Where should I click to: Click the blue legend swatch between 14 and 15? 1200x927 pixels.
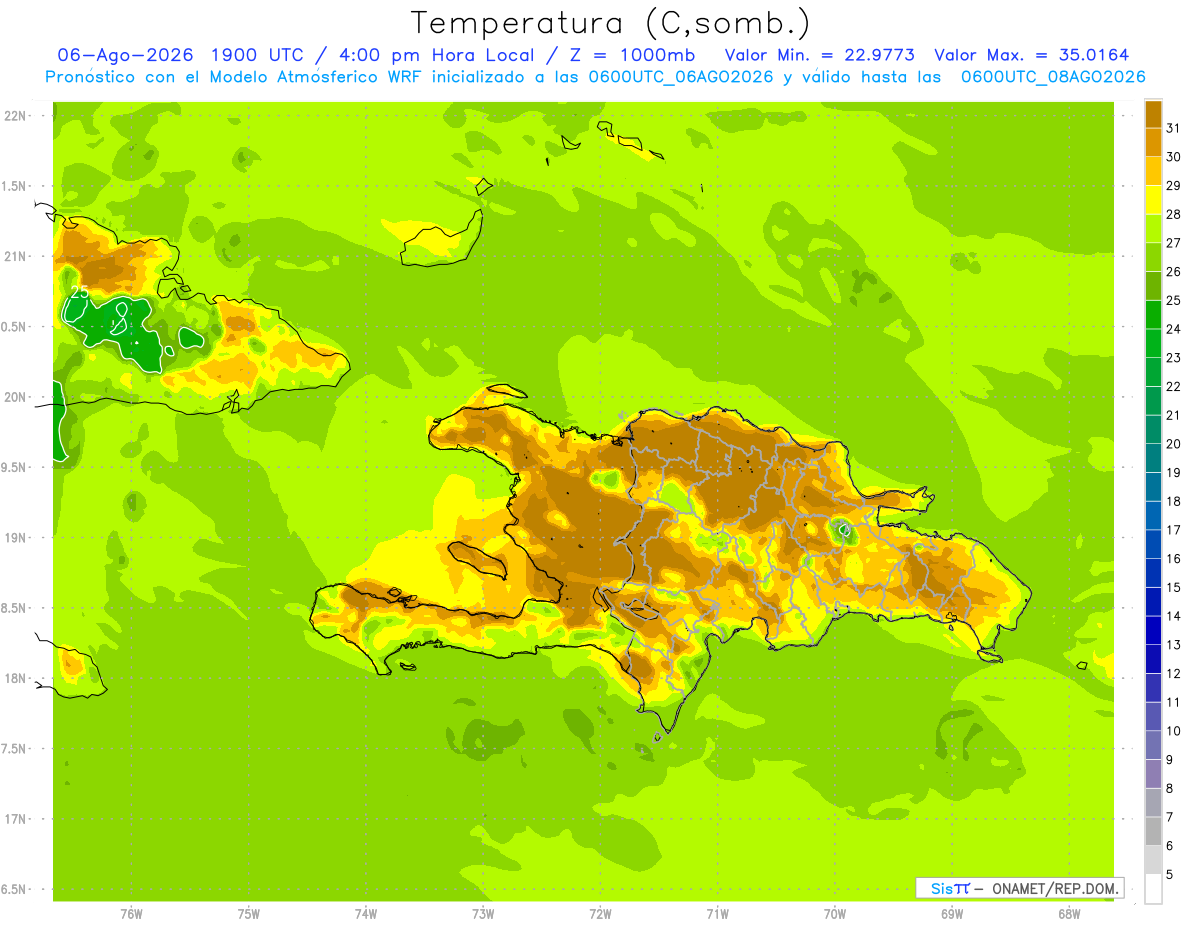(x=1153, y=602)
